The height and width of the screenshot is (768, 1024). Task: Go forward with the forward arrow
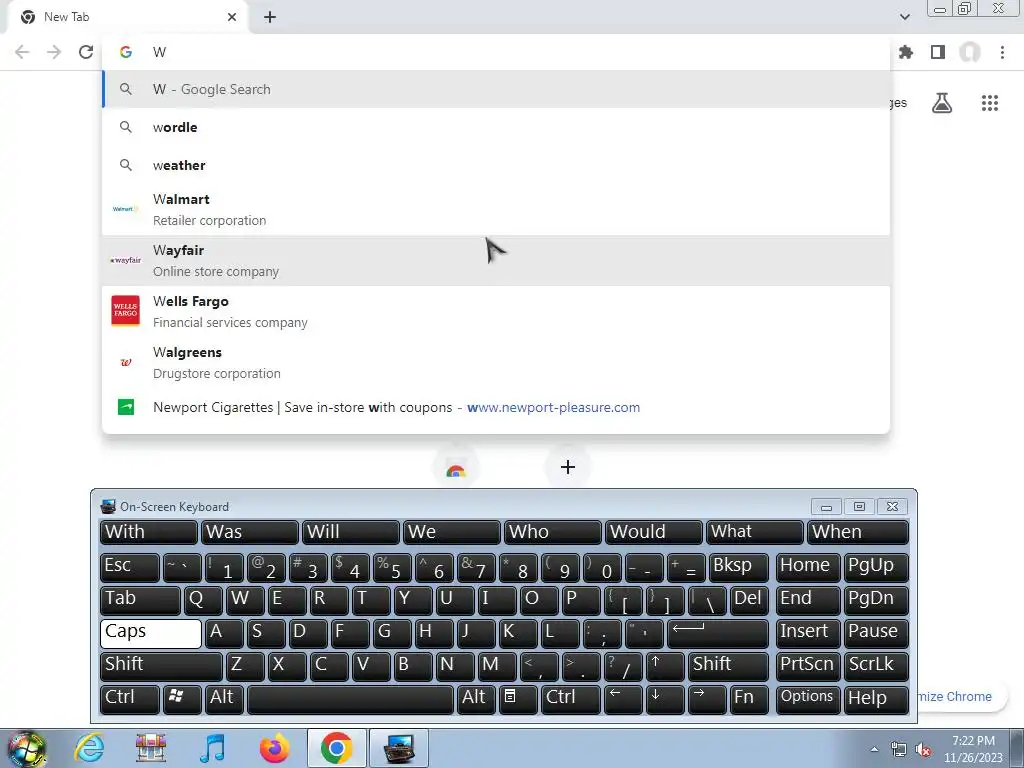(54, 52)
